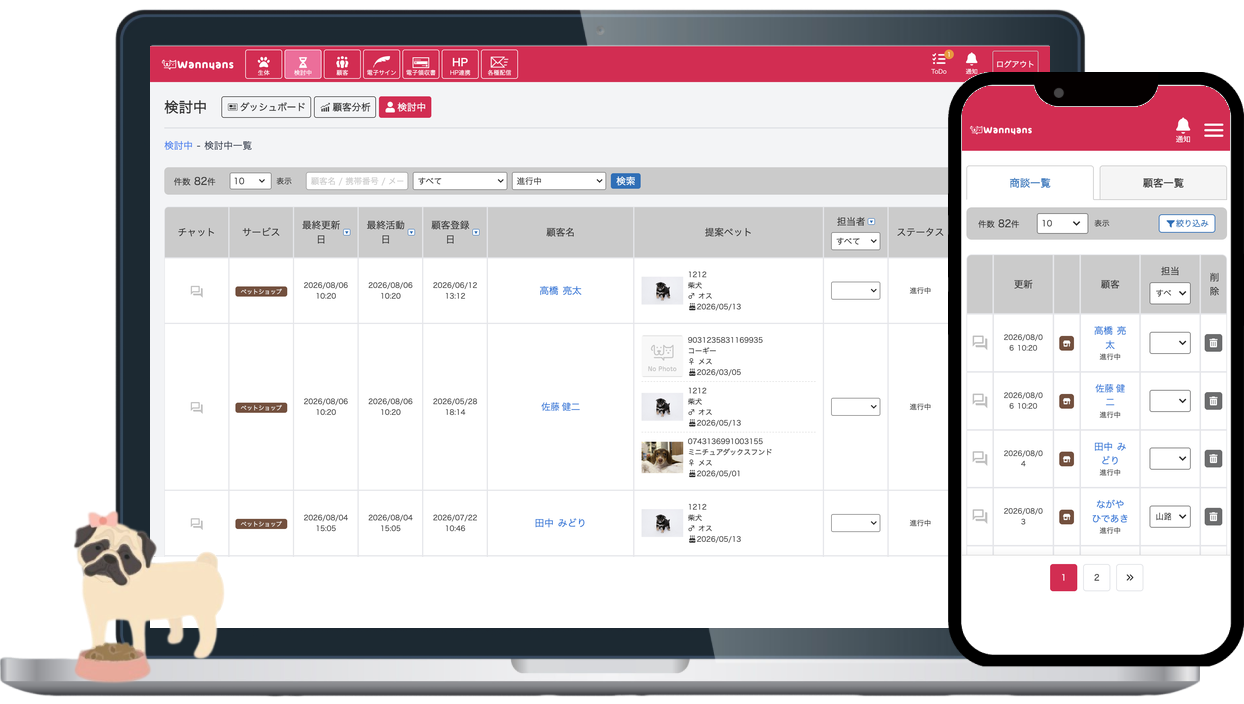Click ペットショップ tag in 高橋 亮太 row
The image size is (1244, 704).
coord(261,292)
